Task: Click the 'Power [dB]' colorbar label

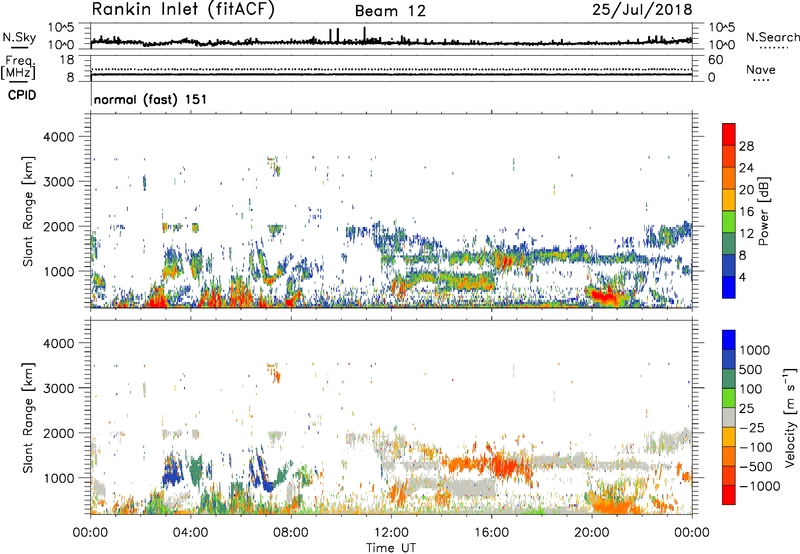Action: (763, 211)
